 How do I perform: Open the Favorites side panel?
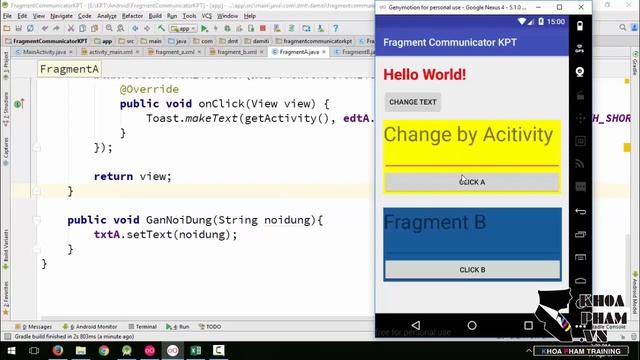pos(6,298)
